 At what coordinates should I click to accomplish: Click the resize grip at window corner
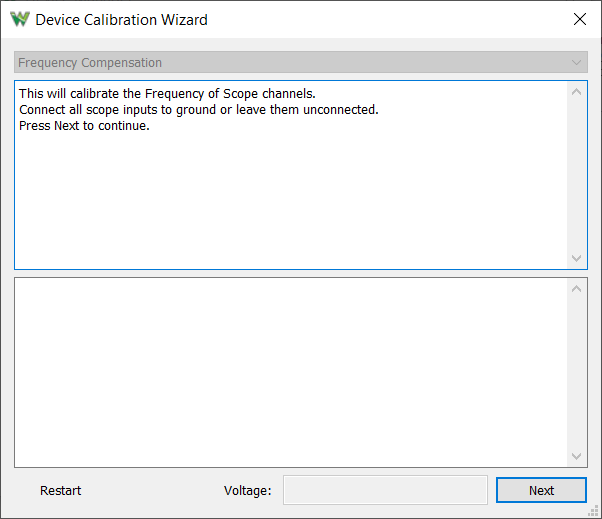click(593, 511)
